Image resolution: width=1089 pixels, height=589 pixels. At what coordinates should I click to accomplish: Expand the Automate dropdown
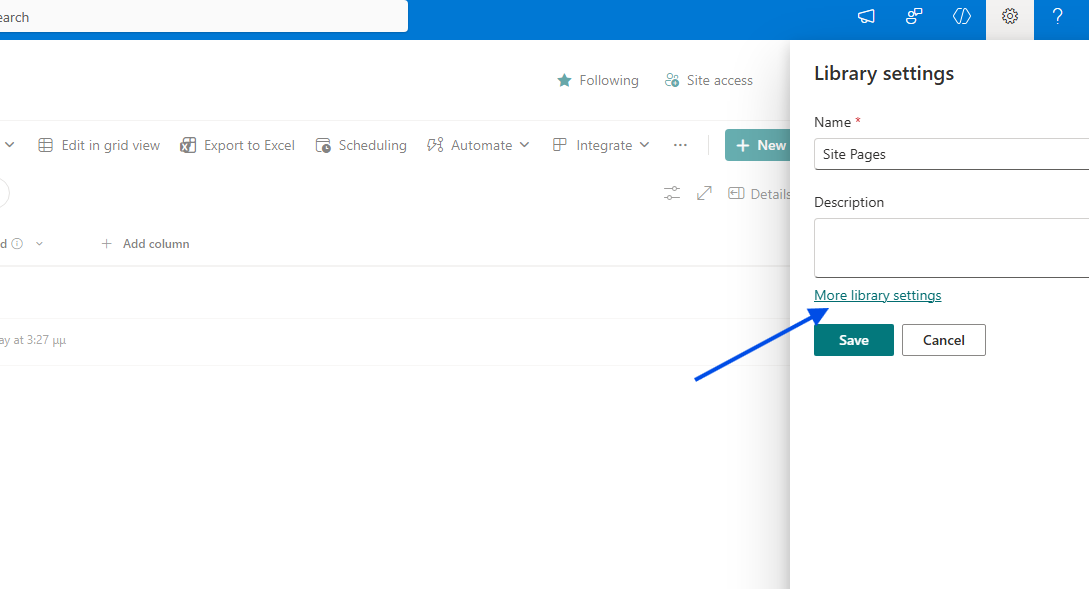click(x=478, y=145)
